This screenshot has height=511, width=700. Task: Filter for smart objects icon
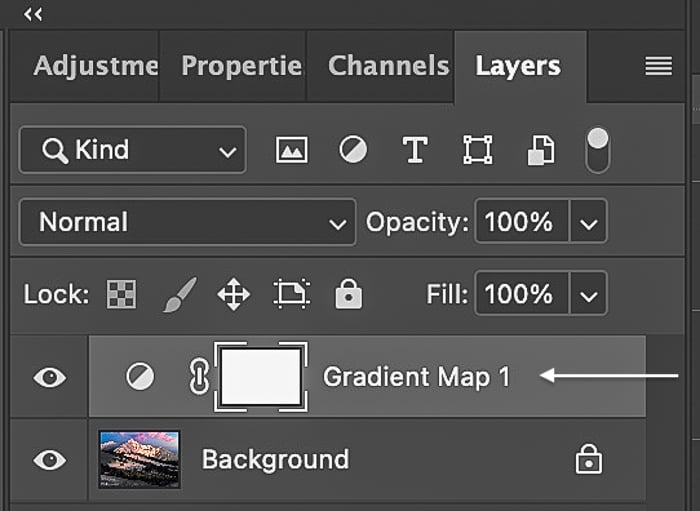(541, 150)
